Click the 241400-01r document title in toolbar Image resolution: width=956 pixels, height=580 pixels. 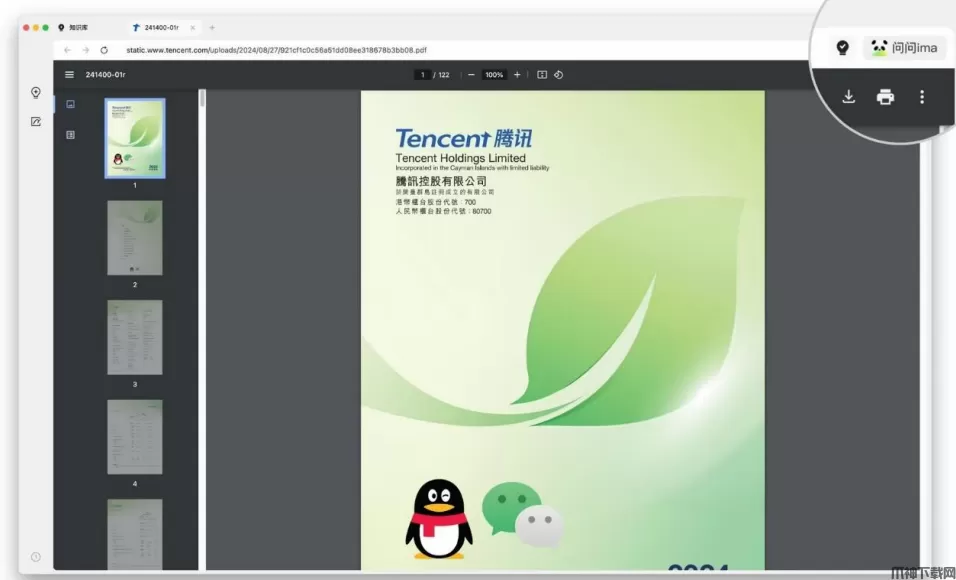click(x=105, y=74)
